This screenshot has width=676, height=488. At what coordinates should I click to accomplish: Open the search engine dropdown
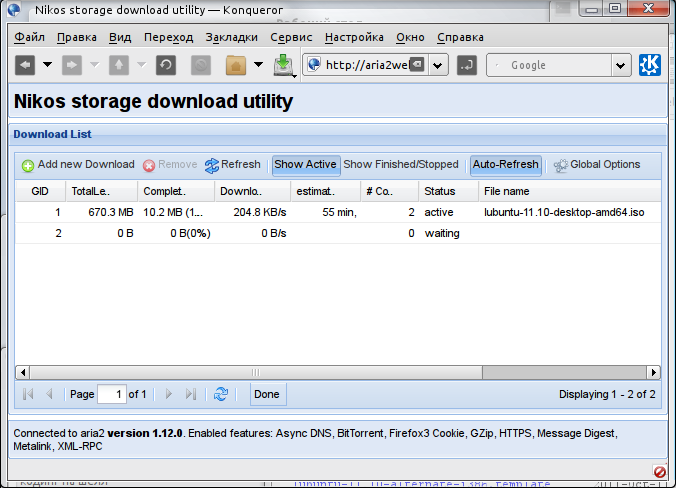621,65
